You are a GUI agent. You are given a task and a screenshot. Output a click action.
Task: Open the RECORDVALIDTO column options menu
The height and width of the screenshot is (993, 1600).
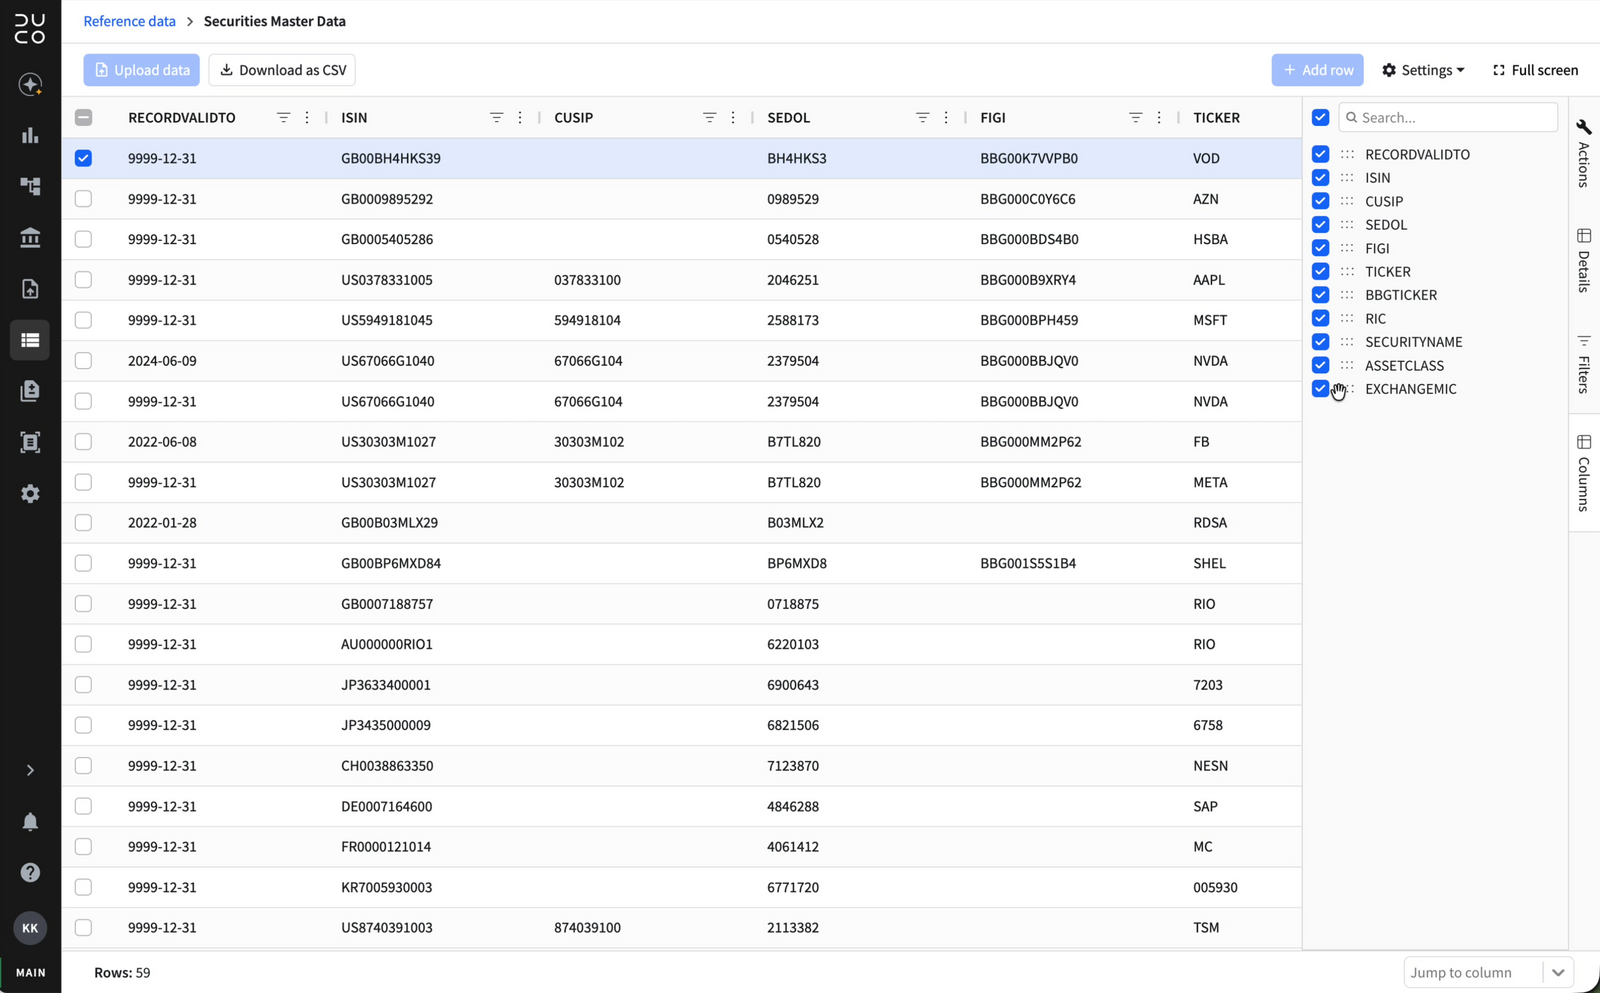[307, 118]
